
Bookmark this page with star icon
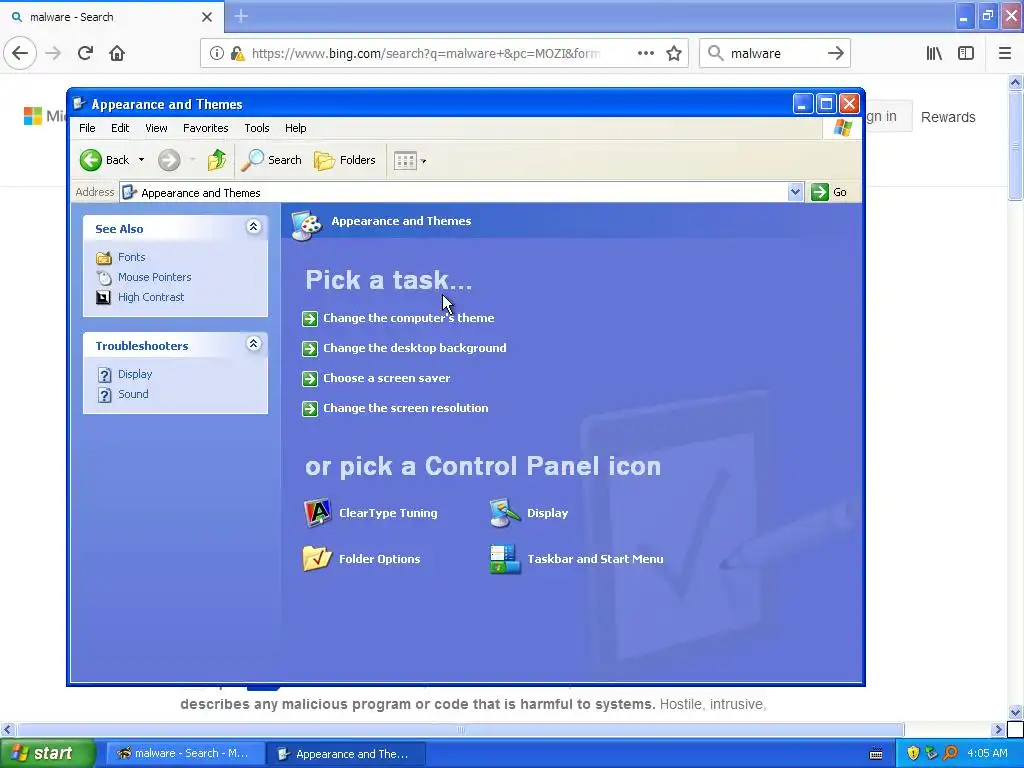coord(674,54)
